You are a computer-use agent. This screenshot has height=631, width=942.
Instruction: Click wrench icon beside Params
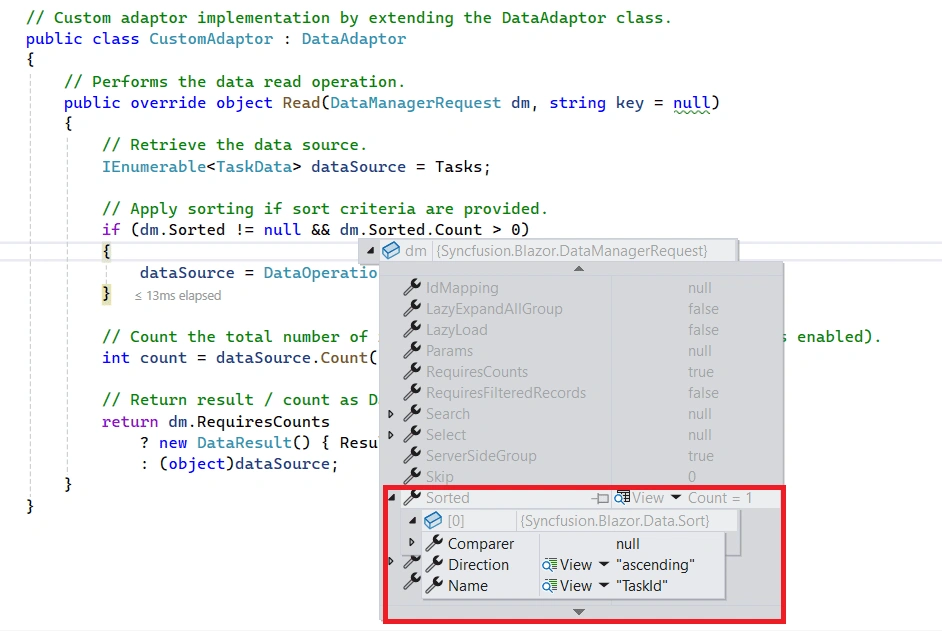pyautogui.click(x=412, y=350)
